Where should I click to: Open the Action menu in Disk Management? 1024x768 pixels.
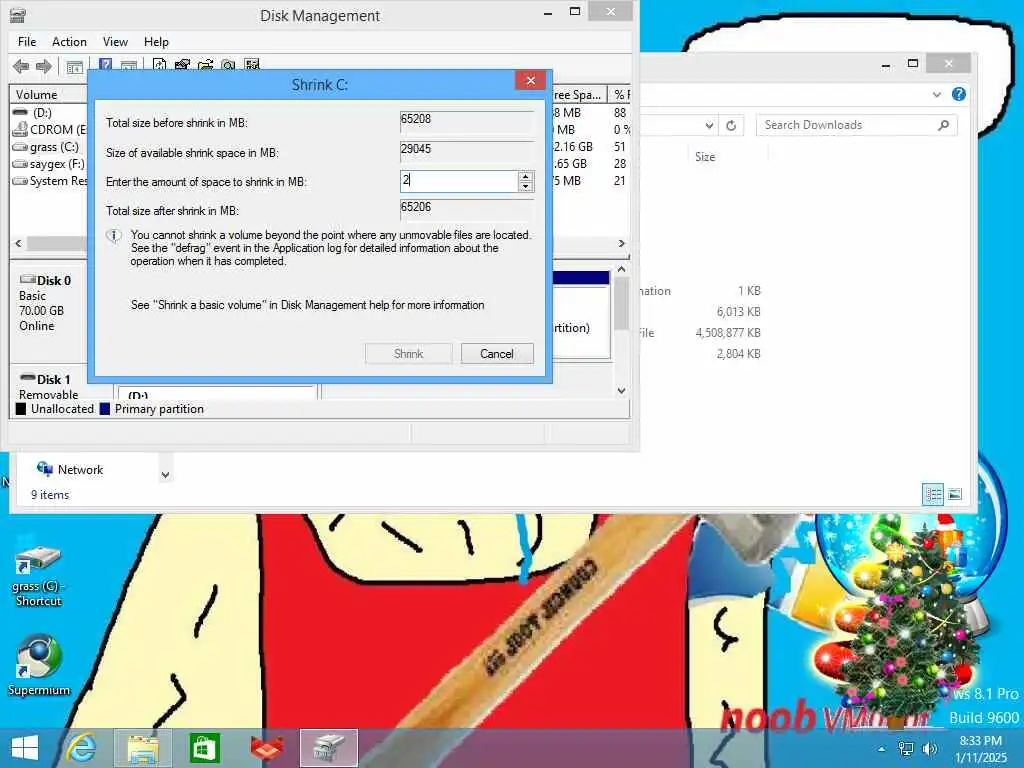[x=69, y=42]
